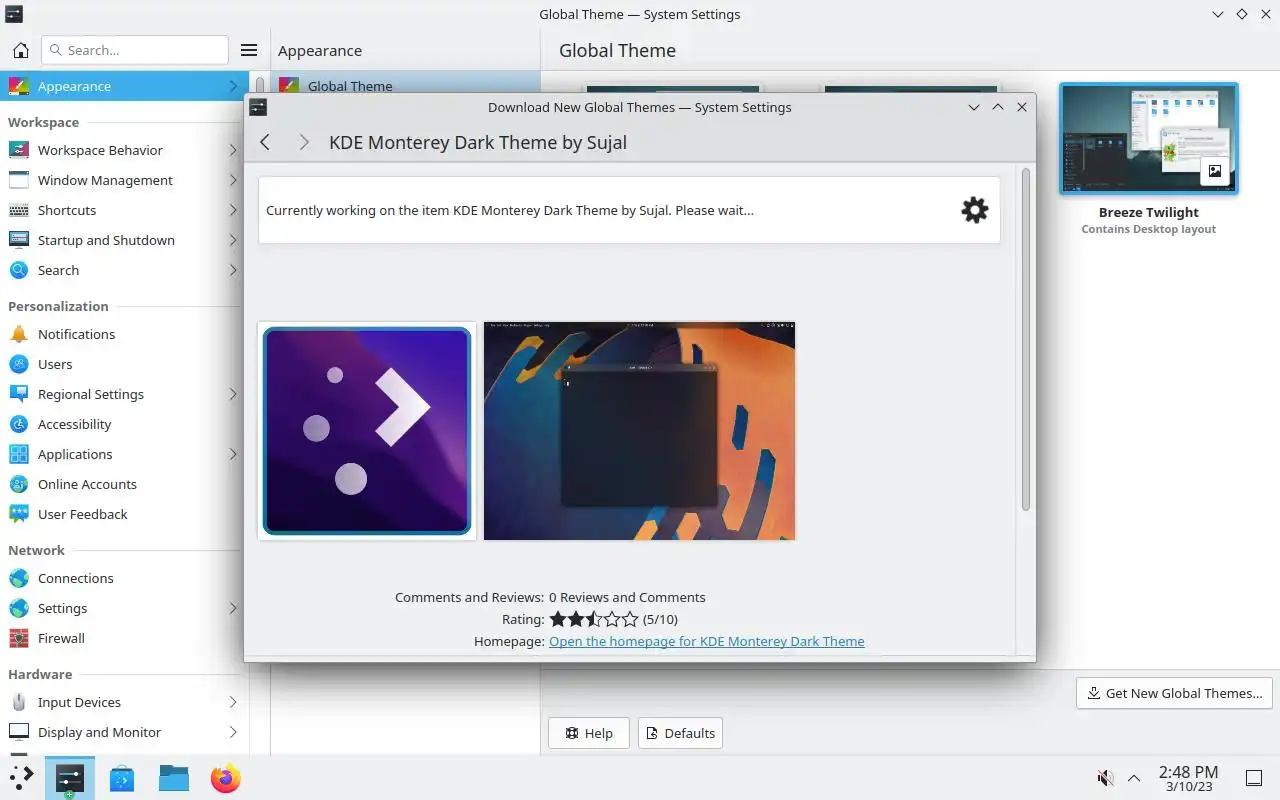Open the Monterey desktop screenshot thumbnail
The height and width of the screenshot is (800, 1280).
(639, 431)
